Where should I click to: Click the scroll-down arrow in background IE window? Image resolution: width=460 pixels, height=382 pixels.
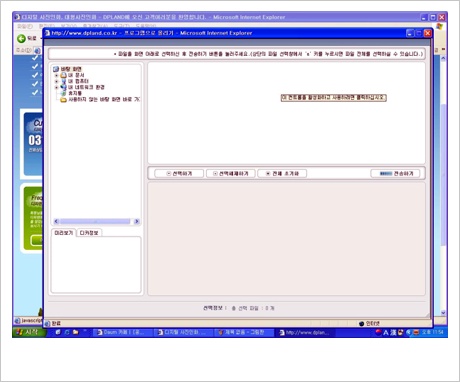[443, 313]
